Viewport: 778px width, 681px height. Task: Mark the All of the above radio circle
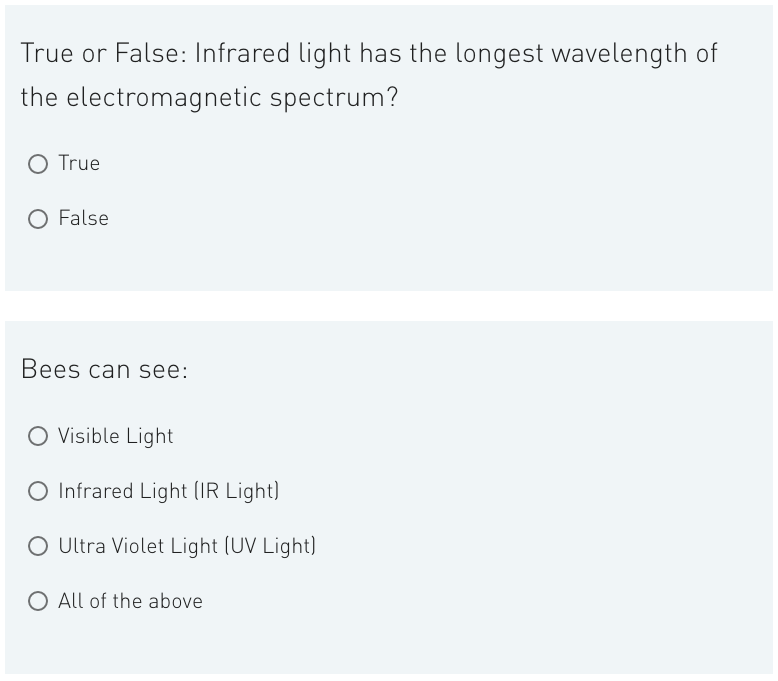coord(38,601)
